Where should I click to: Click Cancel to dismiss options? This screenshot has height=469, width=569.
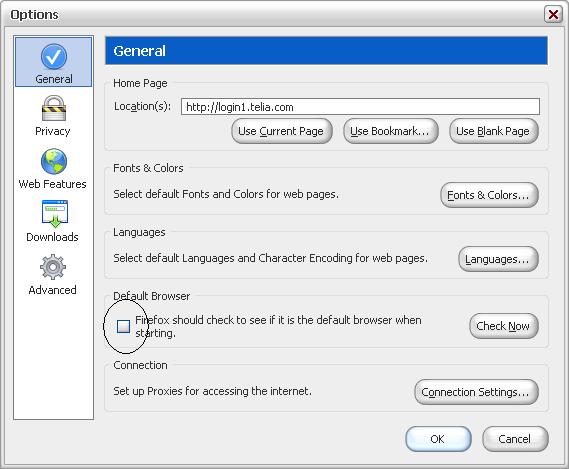pyautogui.click(x=515, y=439)
